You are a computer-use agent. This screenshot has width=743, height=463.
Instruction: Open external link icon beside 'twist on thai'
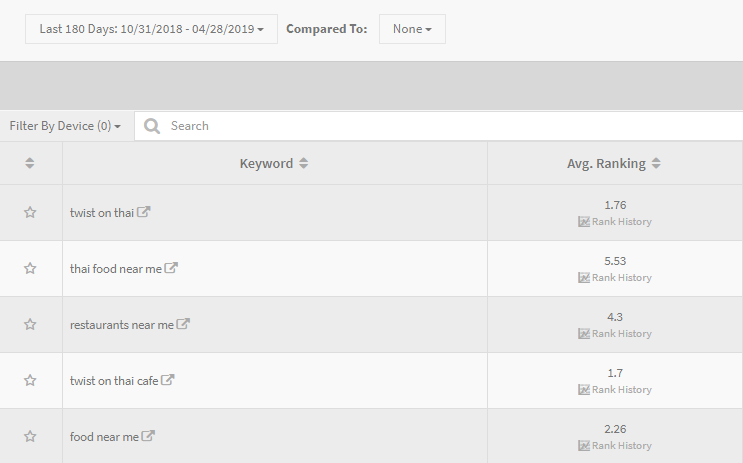coord(144,211)
